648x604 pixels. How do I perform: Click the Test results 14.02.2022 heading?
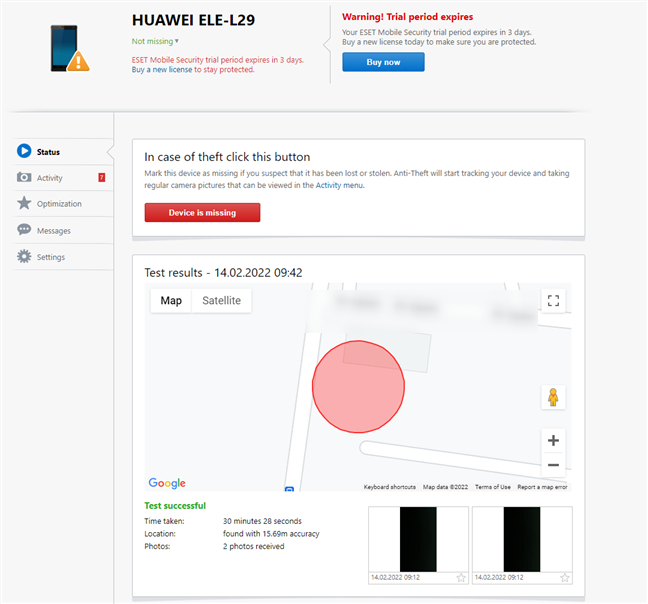(x=223, y=273)
